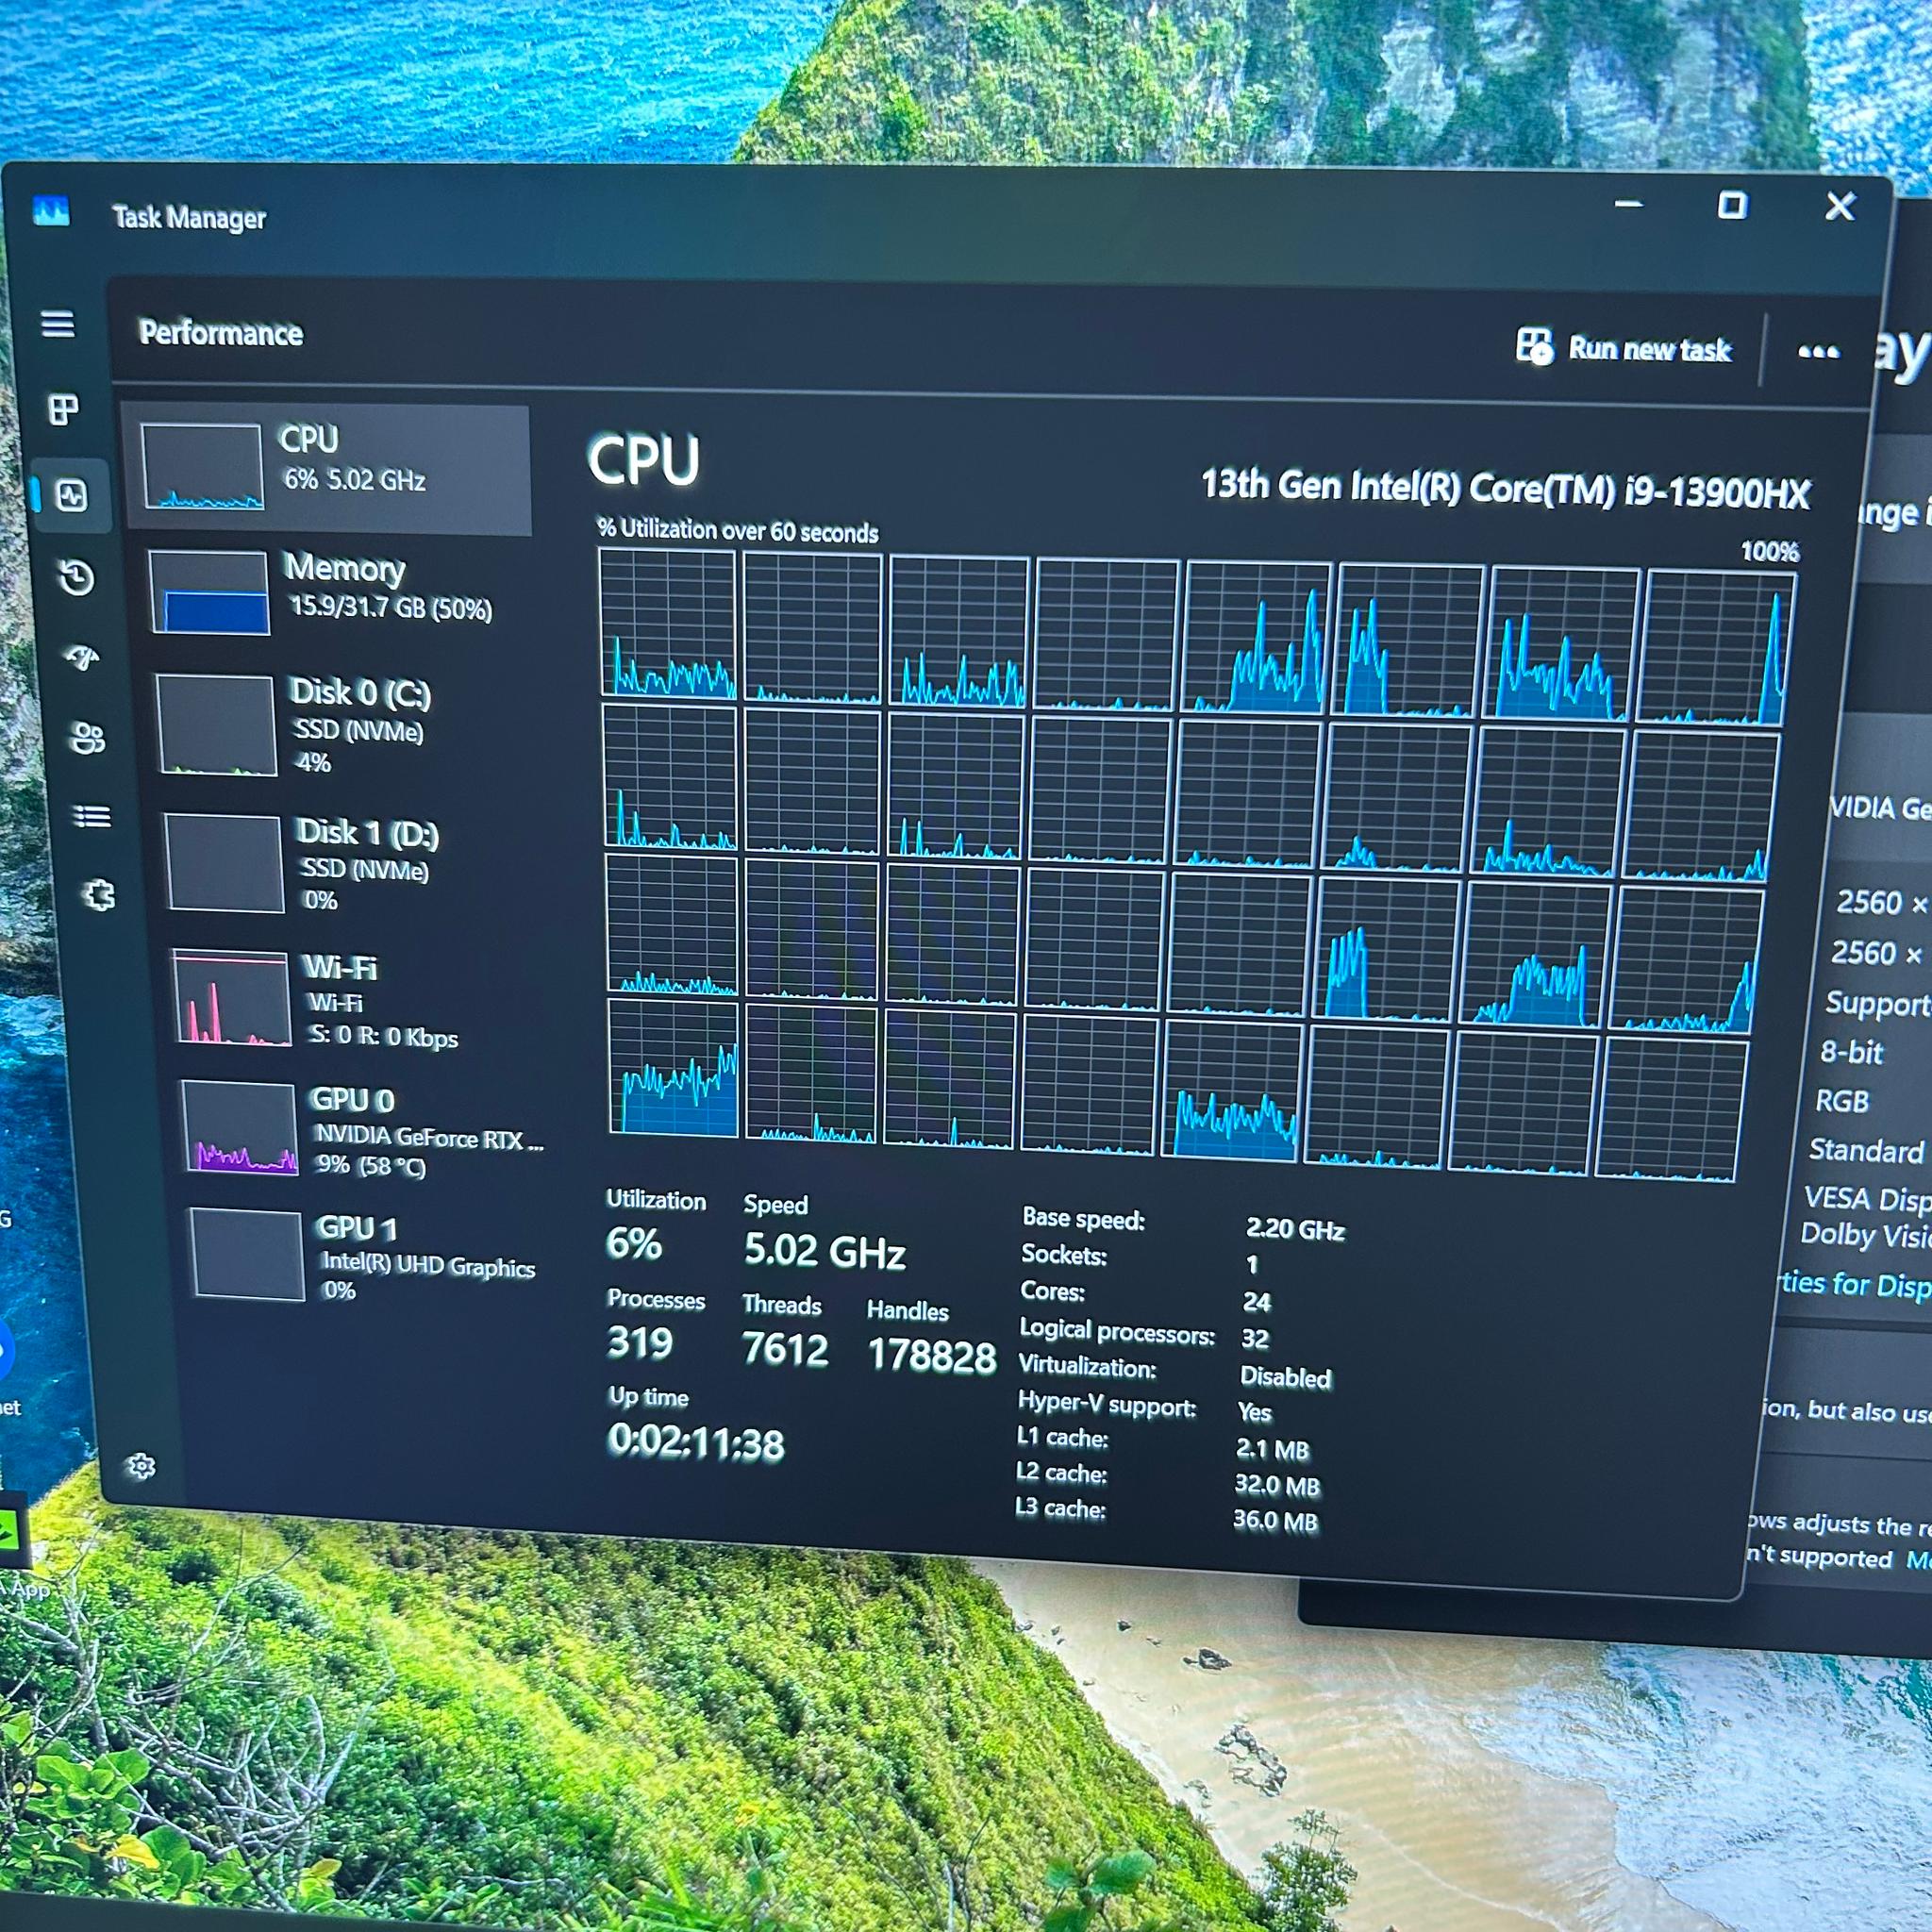Click the top-right logical processor graph

coord(1715,648)
